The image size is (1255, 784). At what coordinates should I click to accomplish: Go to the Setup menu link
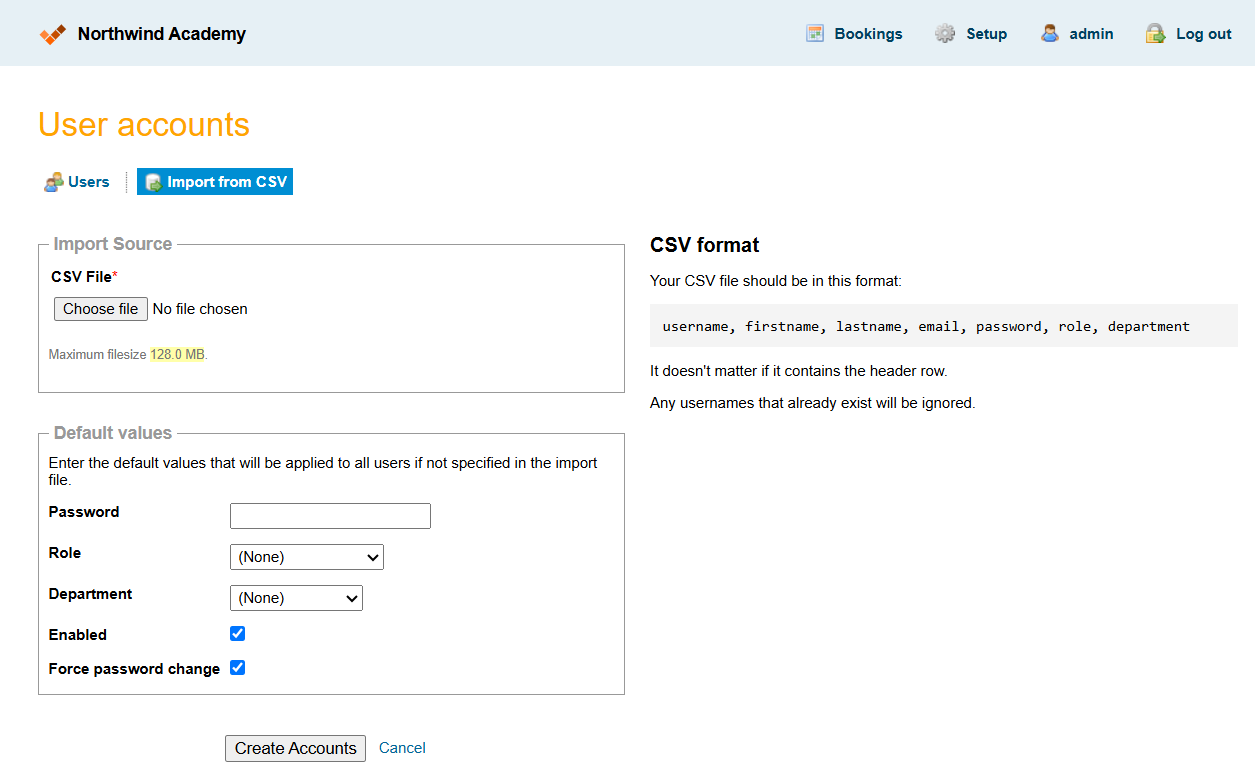click(986, 34)
